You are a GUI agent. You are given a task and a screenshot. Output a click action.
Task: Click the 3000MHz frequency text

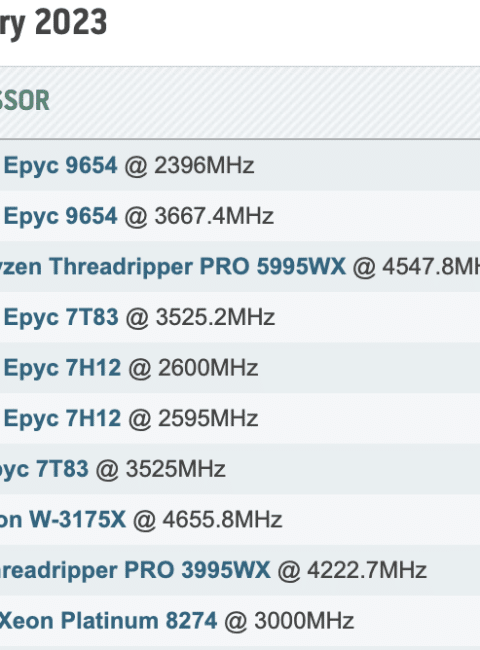tap(304, 621)
